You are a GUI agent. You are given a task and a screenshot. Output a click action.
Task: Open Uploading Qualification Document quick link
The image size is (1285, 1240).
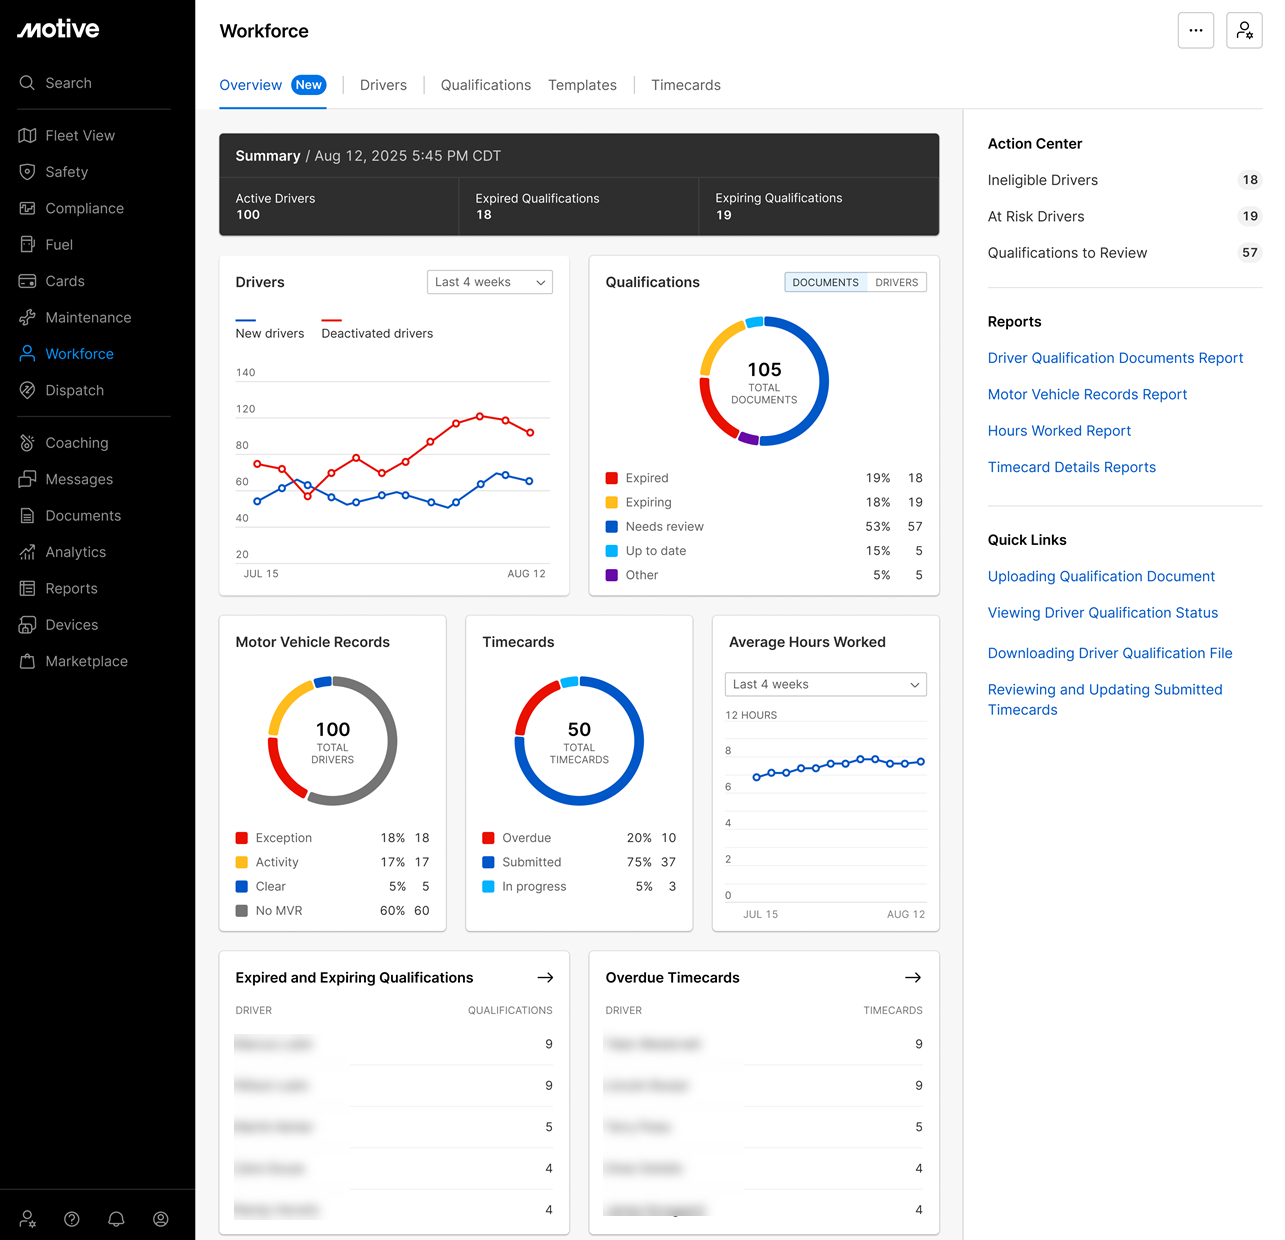click(x=1101, y=577)
